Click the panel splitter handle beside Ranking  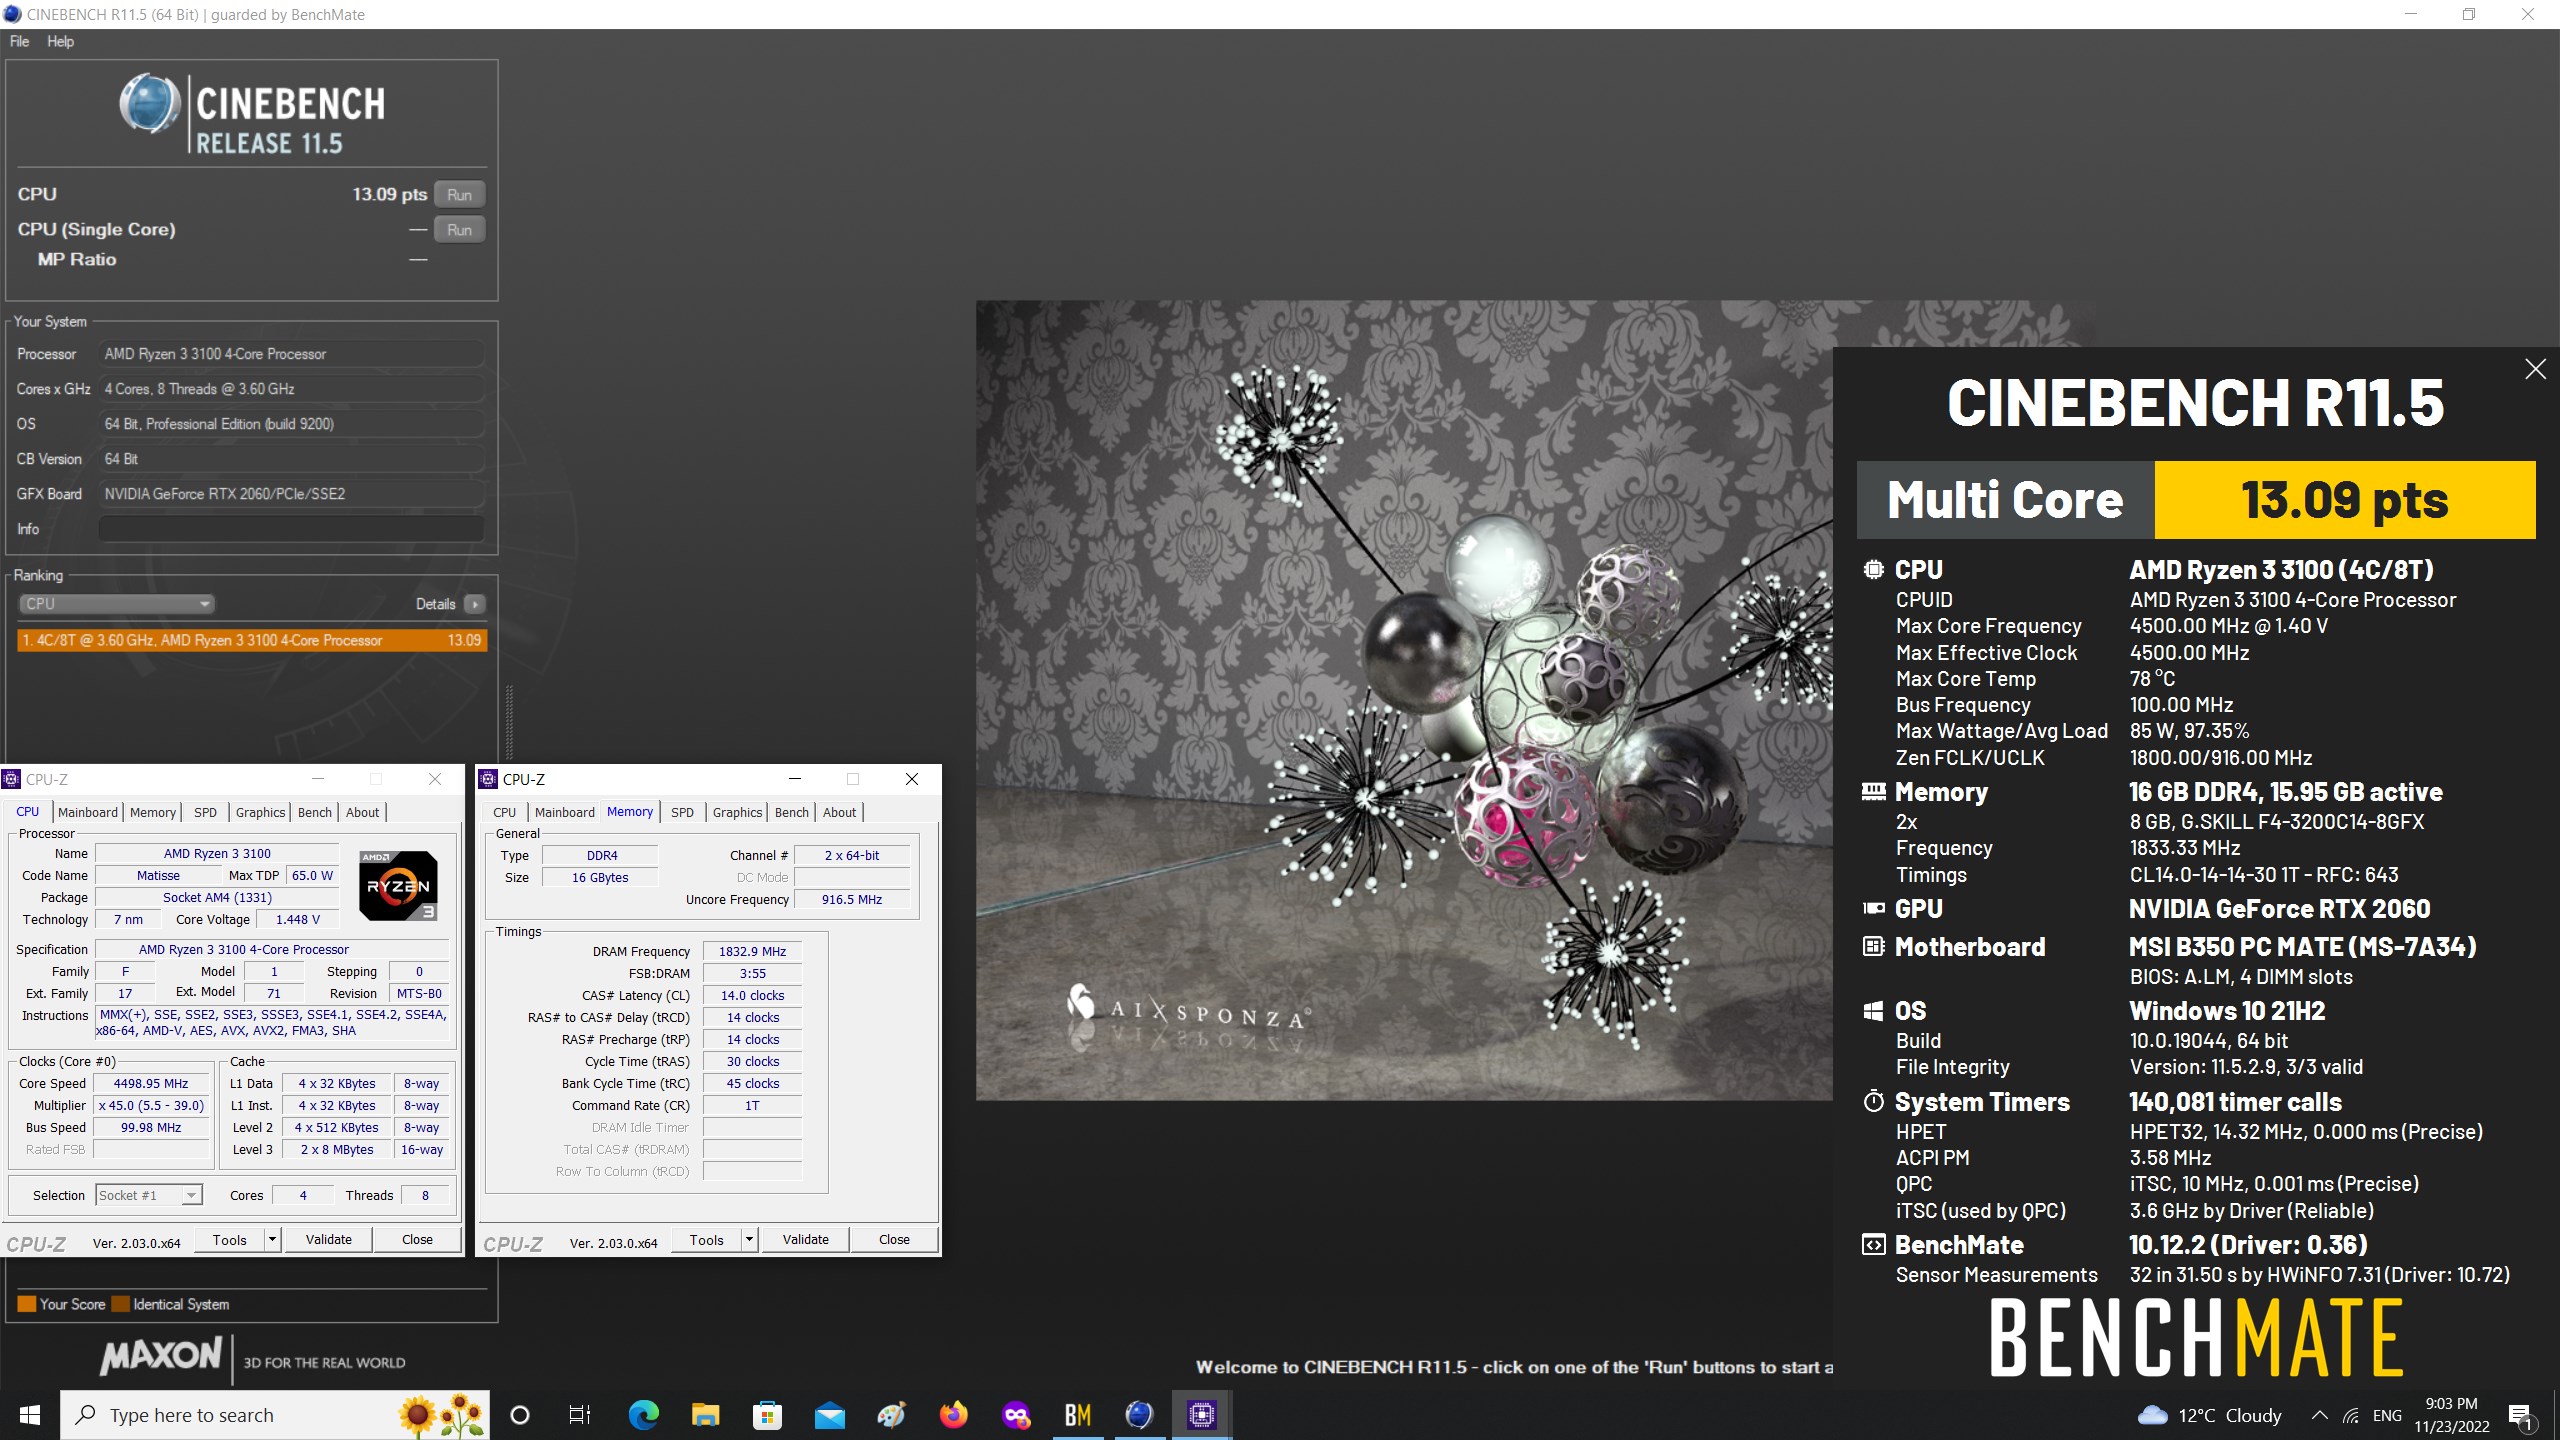click(x=509, y=722)
